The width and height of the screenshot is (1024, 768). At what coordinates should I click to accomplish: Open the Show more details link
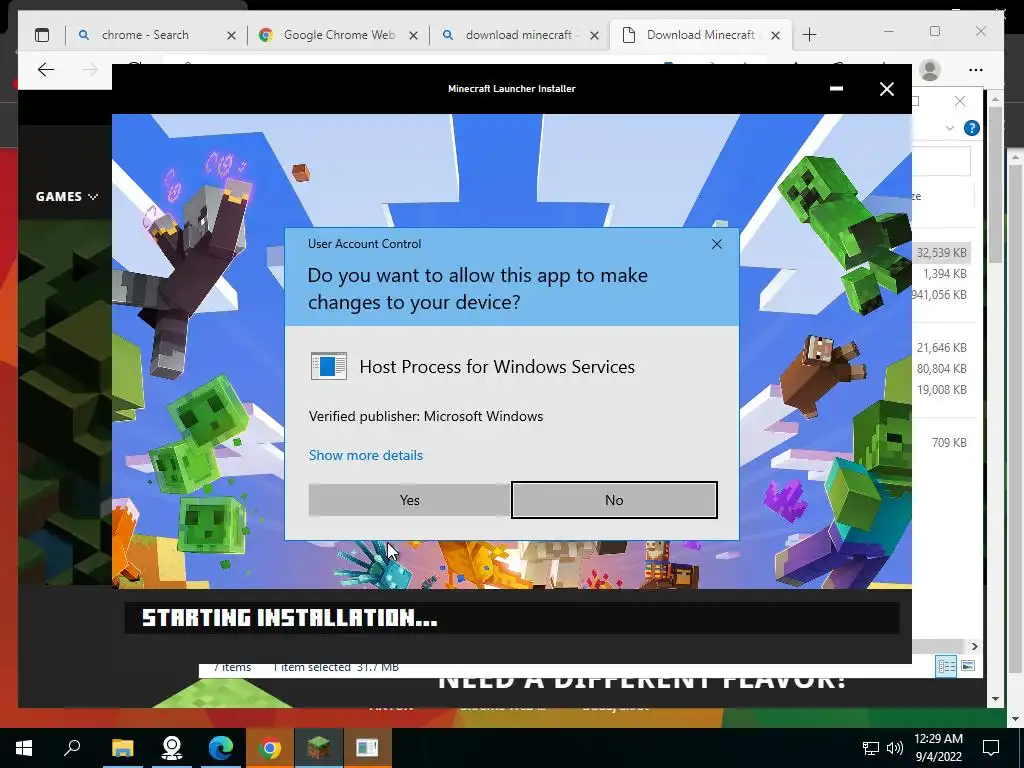click(366, 455)
